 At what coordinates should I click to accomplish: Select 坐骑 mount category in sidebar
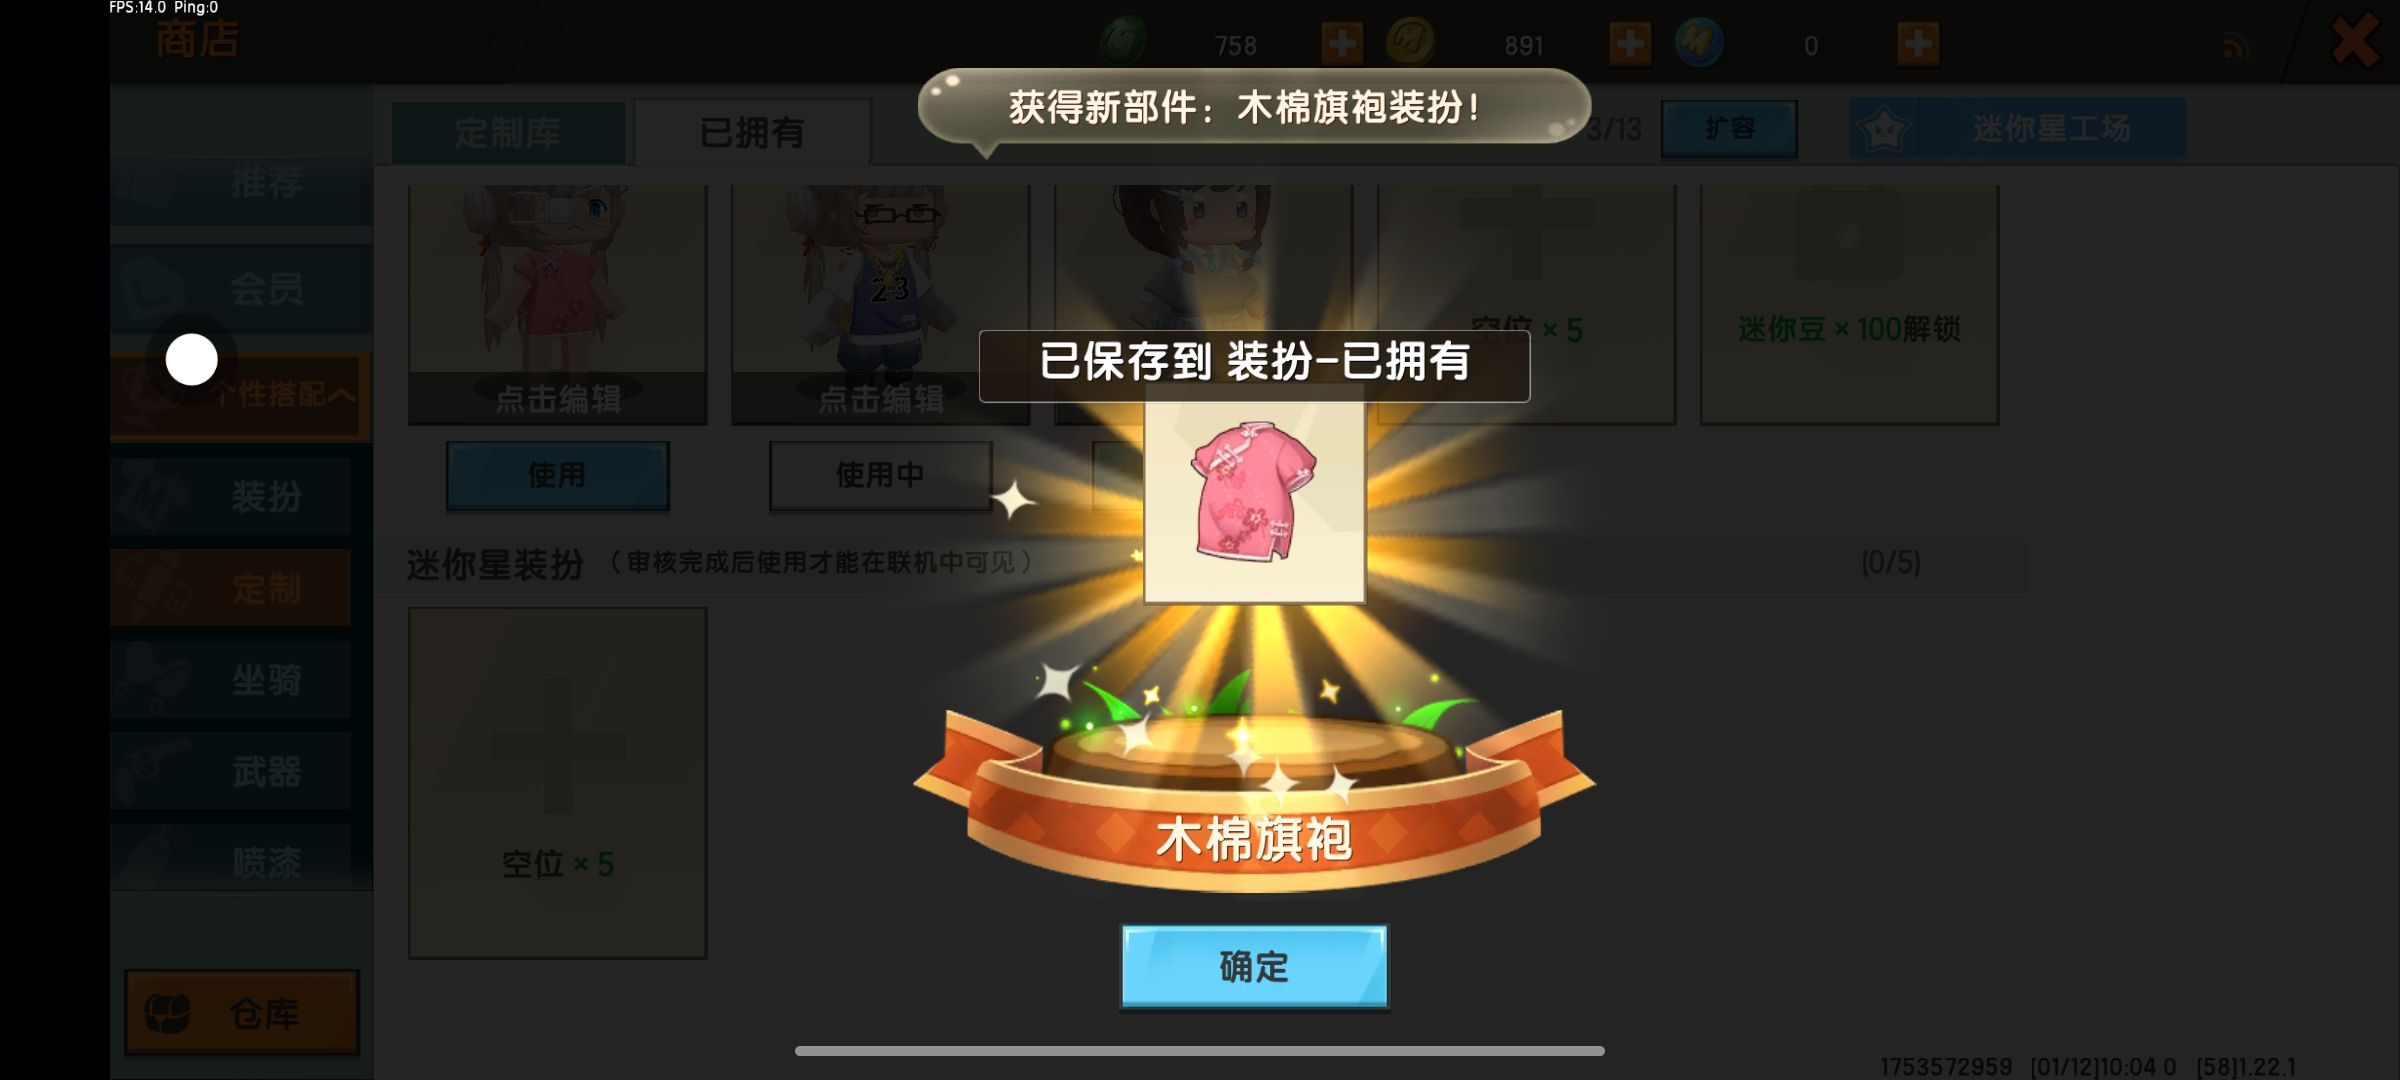[x=231, y=680]
